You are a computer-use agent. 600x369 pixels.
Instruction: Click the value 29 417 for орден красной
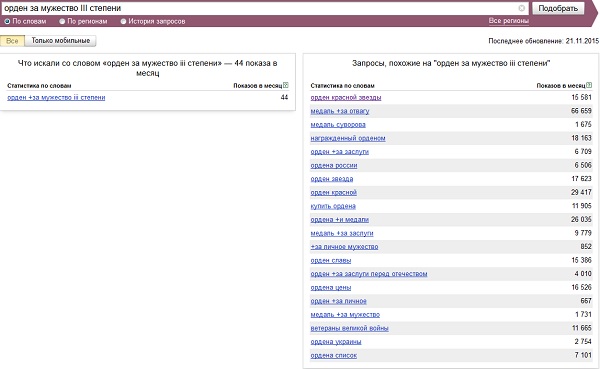[581, 193]
